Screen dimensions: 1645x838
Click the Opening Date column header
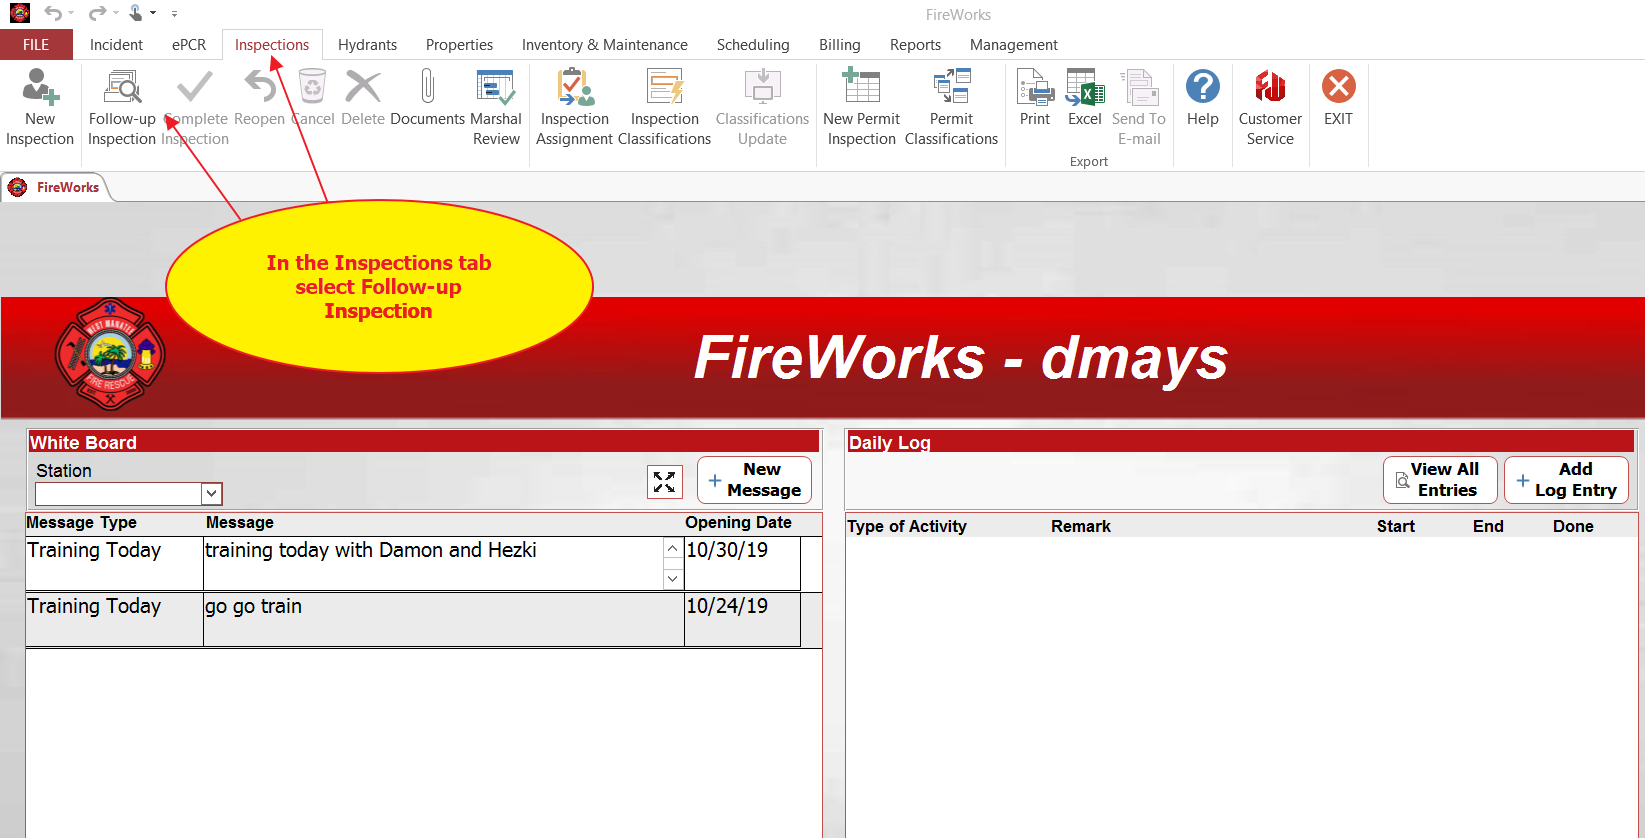pyautogui.click(x=738, y=522)
